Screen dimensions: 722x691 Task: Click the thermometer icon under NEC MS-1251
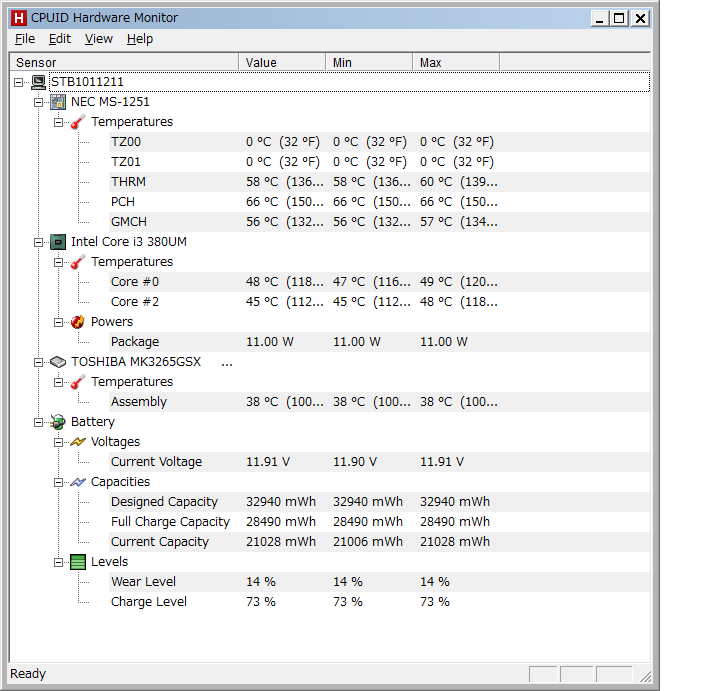[x=78, y=122]
